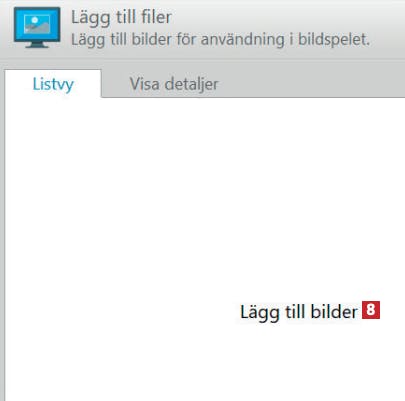Open the Visa detaljer tab

(x=174, y=84)
